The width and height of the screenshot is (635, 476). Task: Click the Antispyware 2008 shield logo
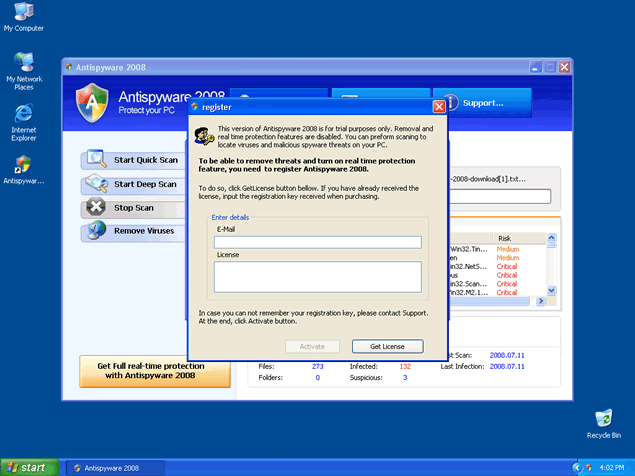pos(92,102)
